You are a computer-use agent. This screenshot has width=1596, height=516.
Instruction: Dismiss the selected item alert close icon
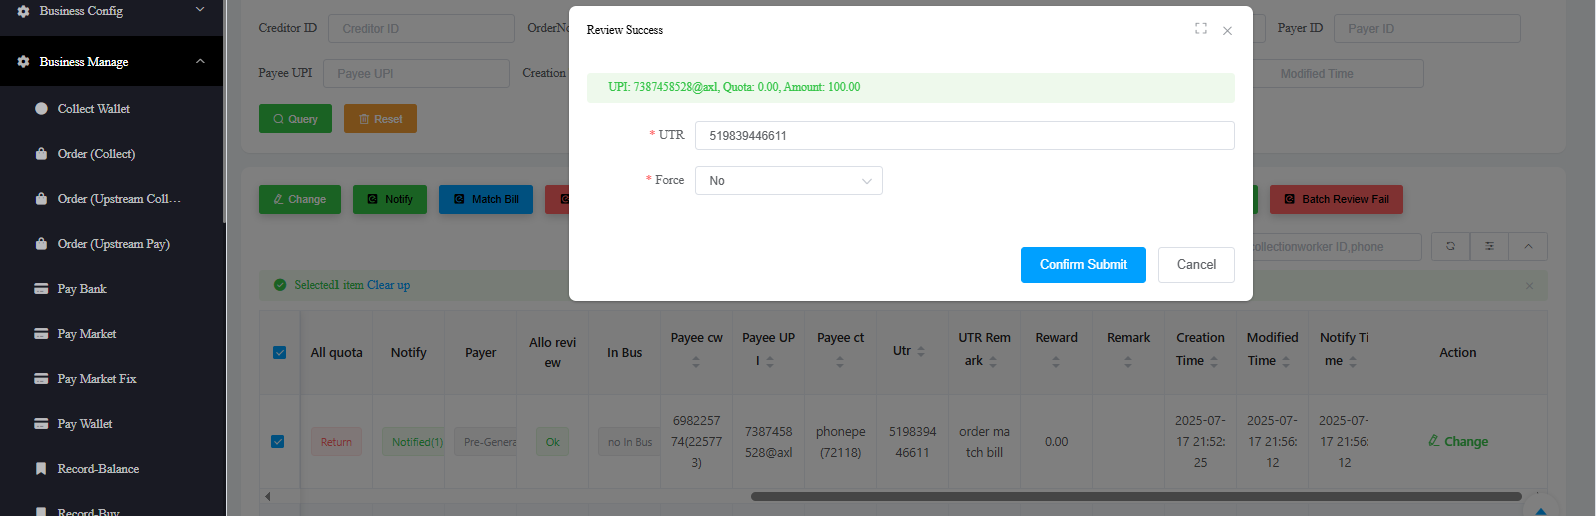coord(1529,286)
